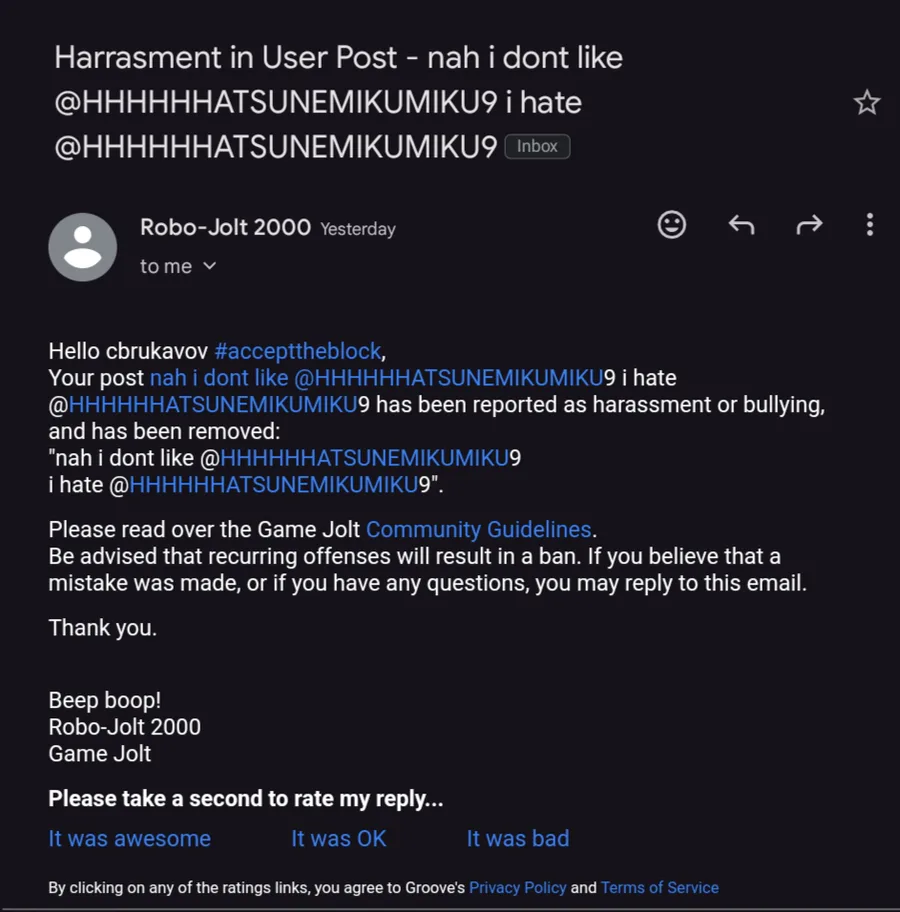Image resolution: width=900 pixels, height=912 pixels.
Task: Star this email message
Action: (x=866, y=102)
